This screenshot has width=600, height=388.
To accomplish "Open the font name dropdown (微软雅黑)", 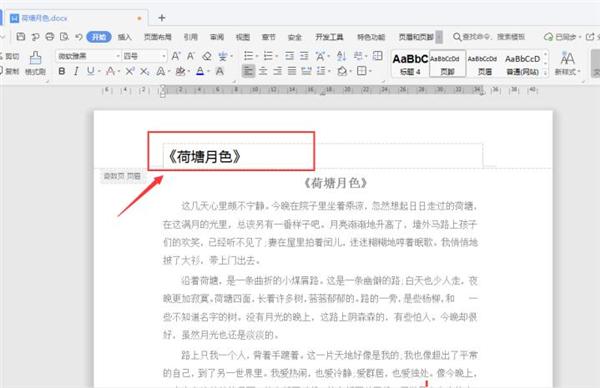I will pyautogui.click(x=117, y=57).
